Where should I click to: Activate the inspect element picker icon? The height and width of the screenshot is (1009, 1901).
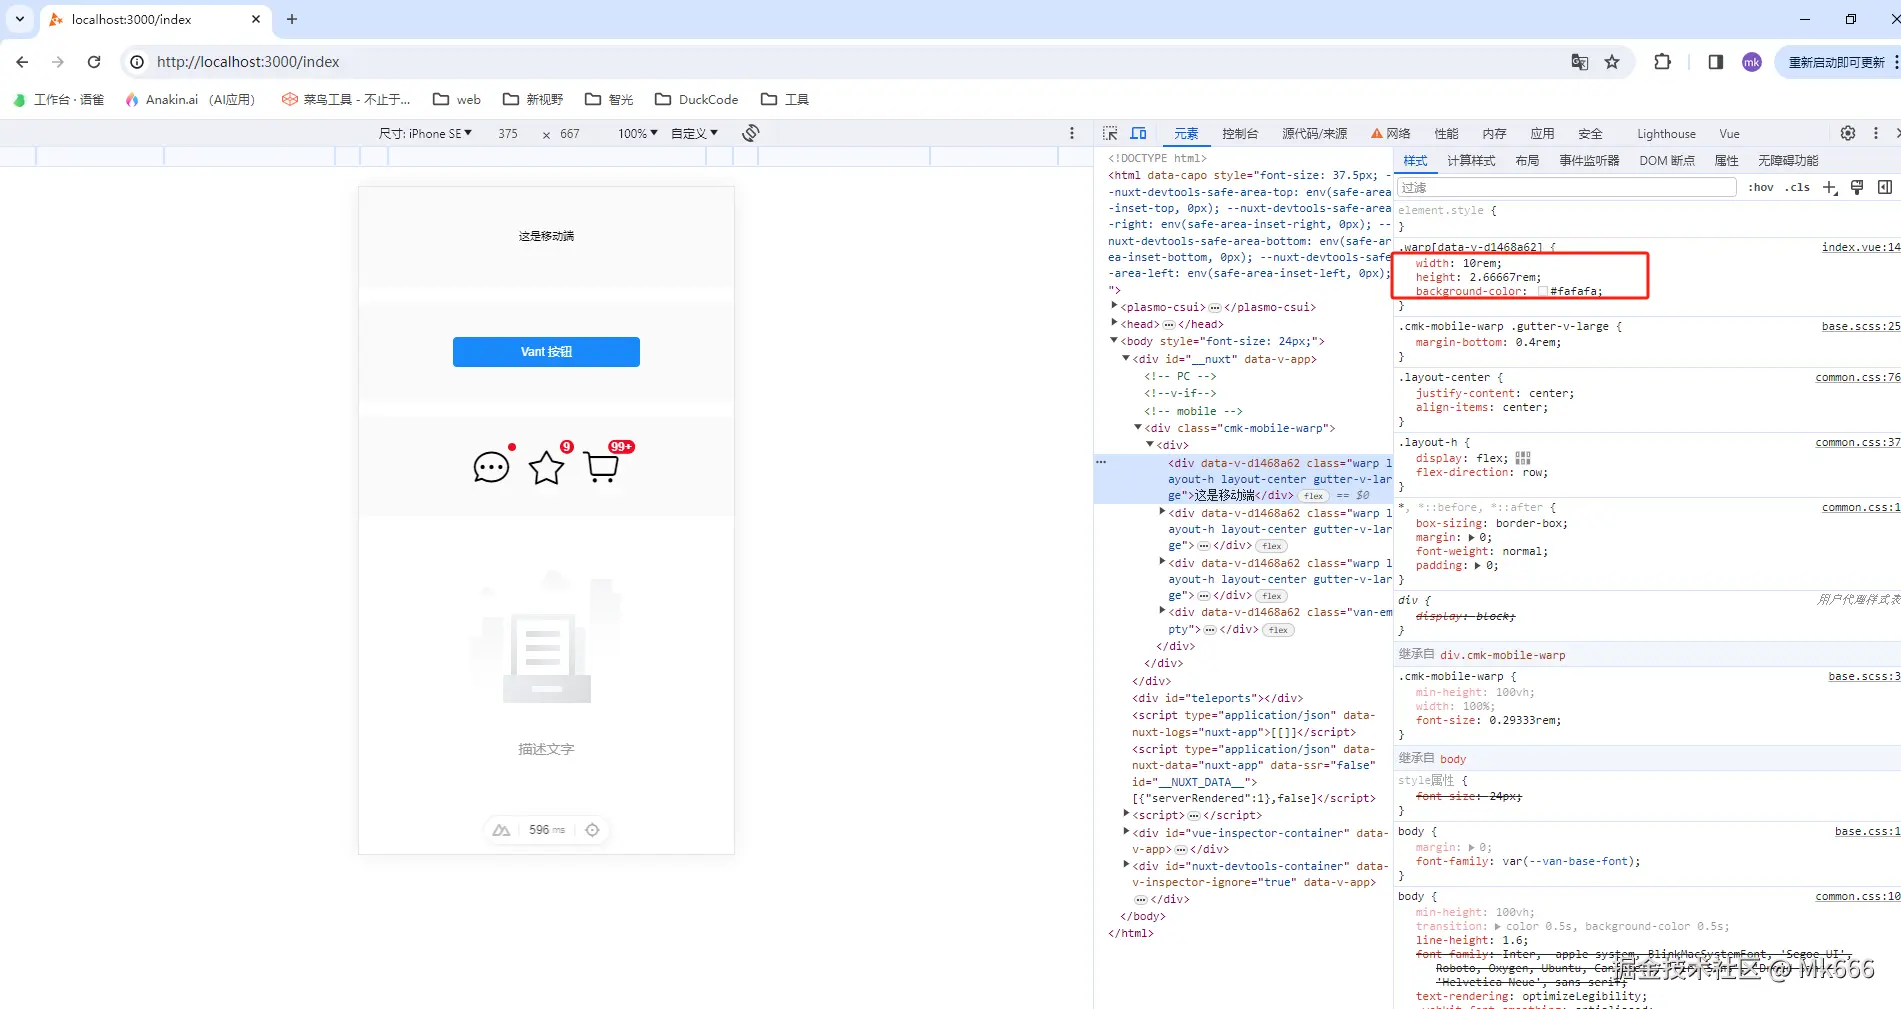(1110, 133)
